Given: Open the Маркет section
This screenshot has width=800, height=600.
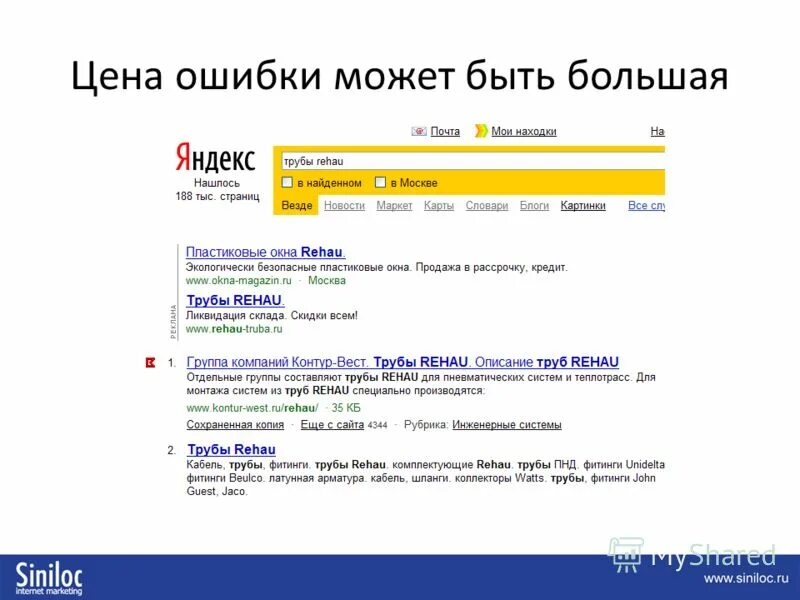Looking at the screenshot, I should 393,206.
